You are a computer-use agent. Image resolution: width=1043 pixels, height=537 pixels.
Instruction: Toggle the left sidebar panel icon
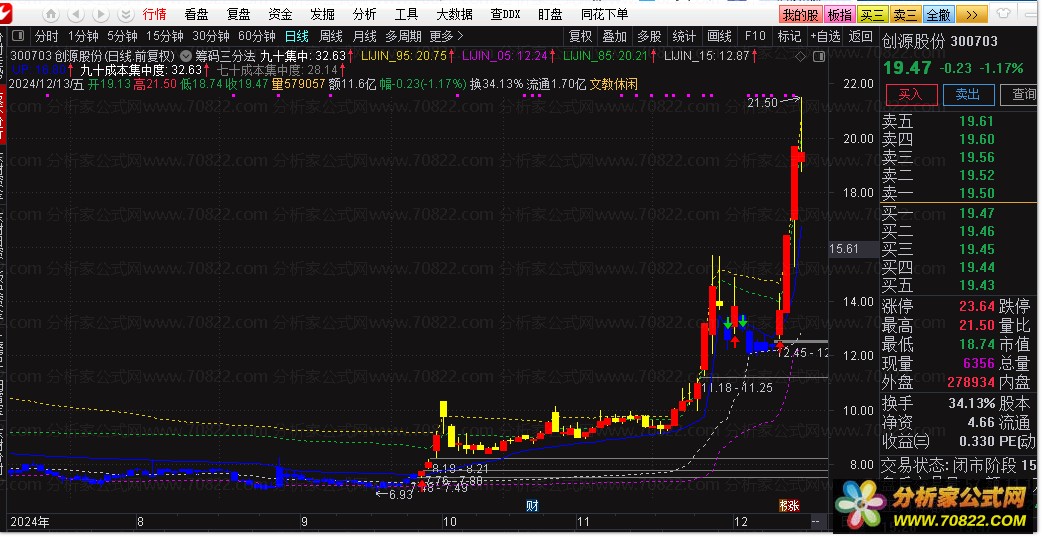click(x=18, y=36)
